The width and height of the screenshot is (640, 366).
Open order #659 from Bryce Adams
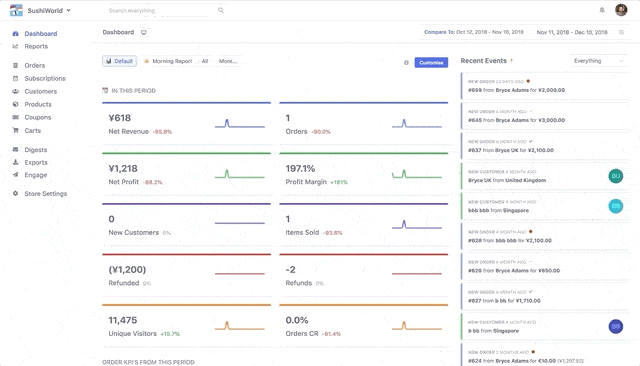coord(545,86)
